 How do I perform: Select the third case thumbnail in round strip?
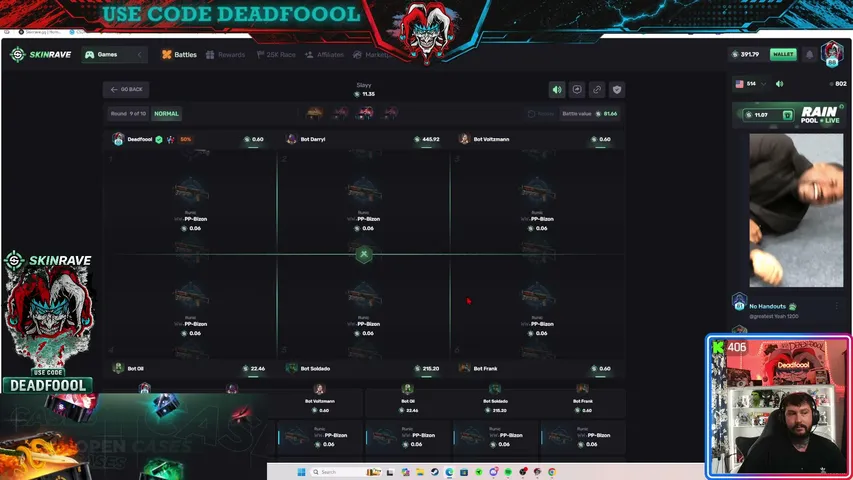365,113
